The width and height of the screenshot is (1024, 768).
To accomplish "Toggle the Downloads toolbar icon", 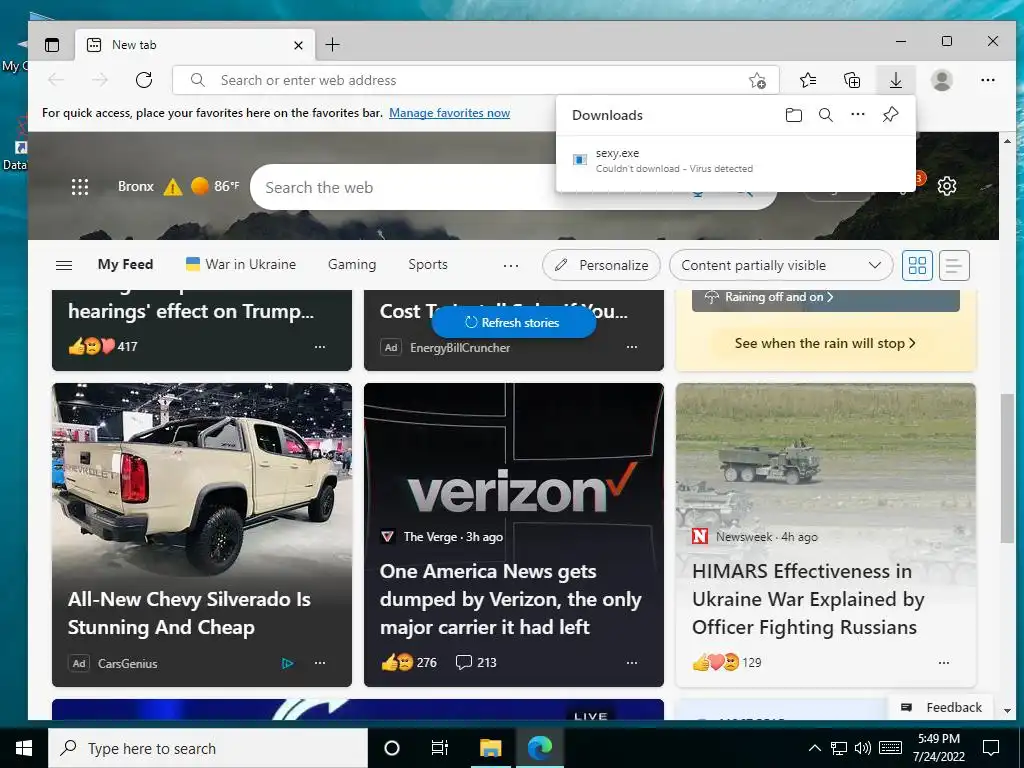I will click(896, 80).
